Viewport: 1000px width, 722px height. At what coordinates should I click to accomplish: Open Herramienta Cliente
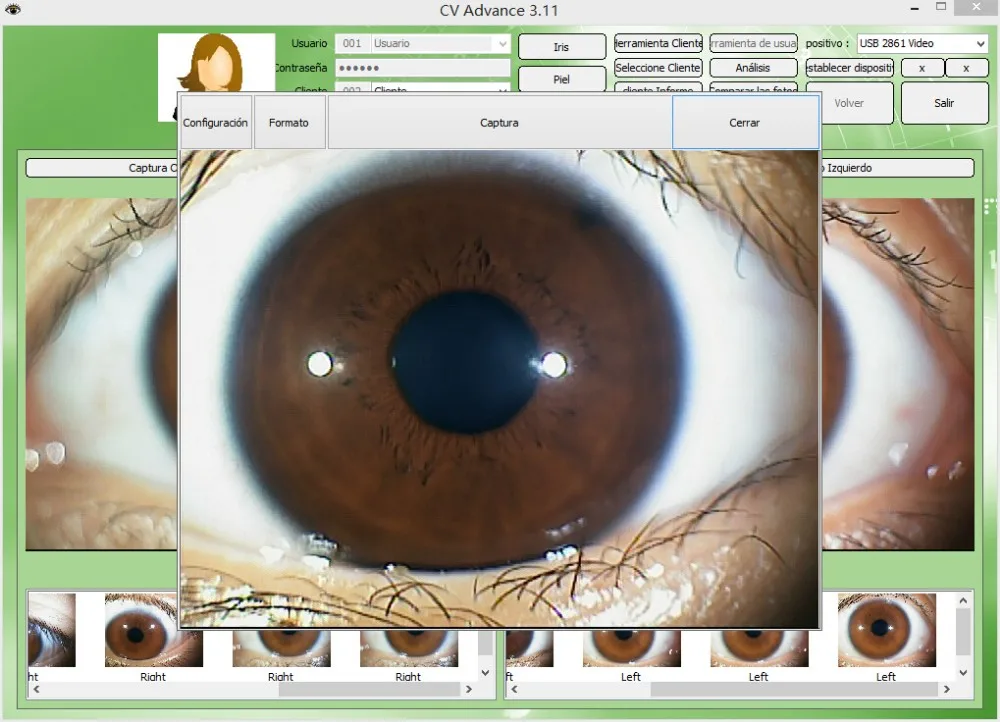click(x=658, y=44)
